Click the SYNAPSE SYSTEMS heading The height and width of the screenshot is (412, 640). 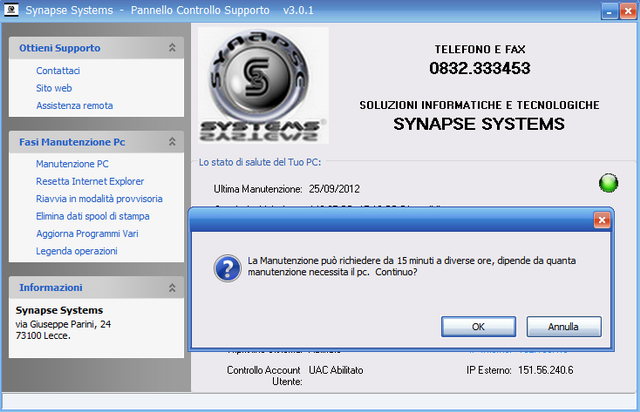pyautogui.click(x=479, y=124)
